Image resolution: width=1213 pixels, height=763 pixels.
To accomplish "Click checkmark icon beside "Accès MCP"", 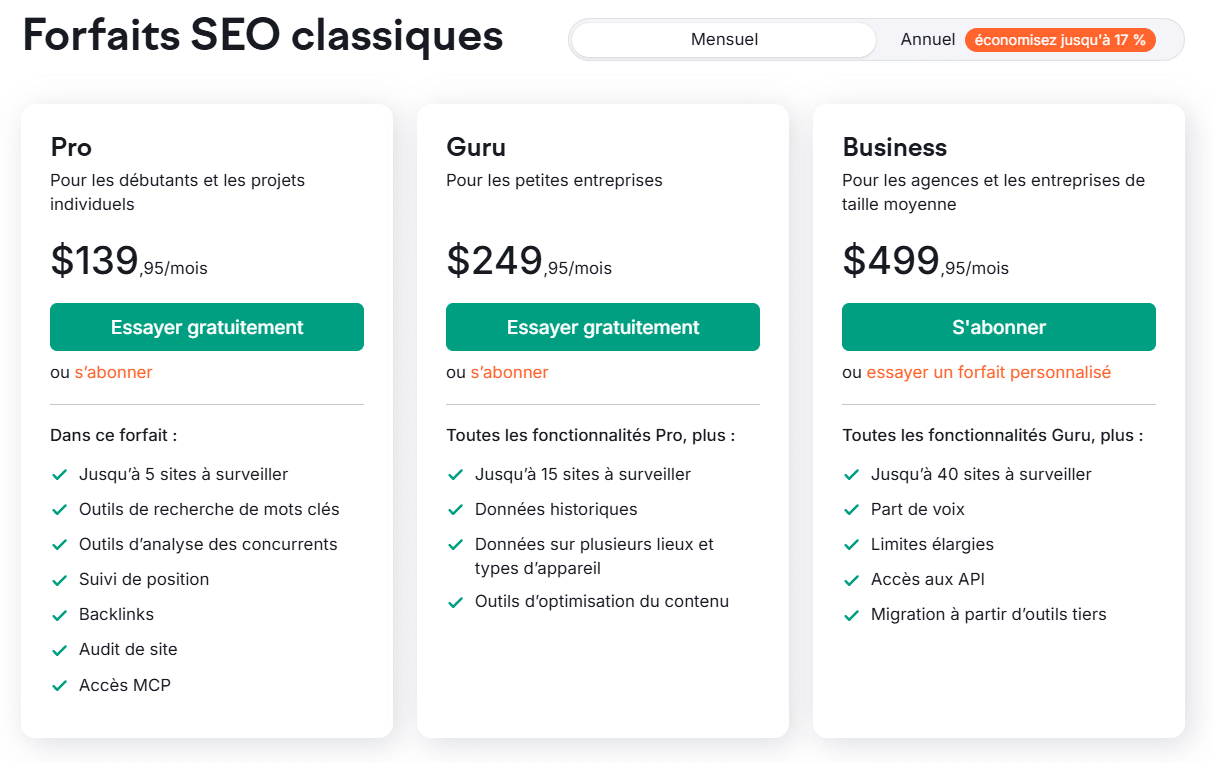I will tap(59, 686).
